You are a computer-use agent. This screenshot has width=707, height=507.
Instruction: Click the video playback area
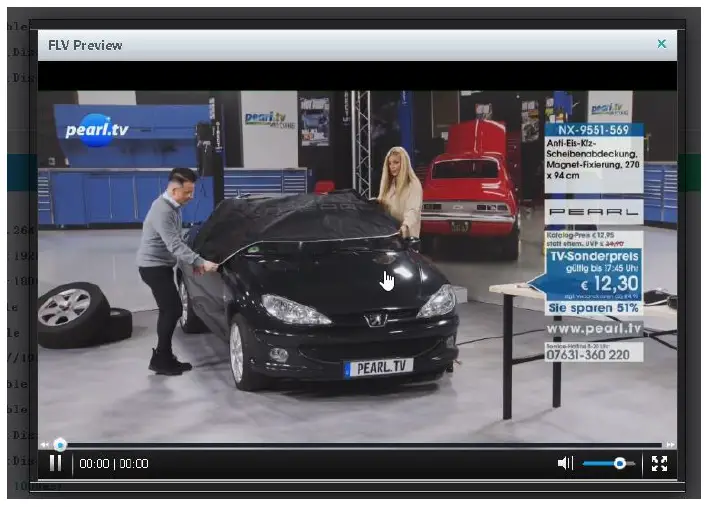[357, 251]
